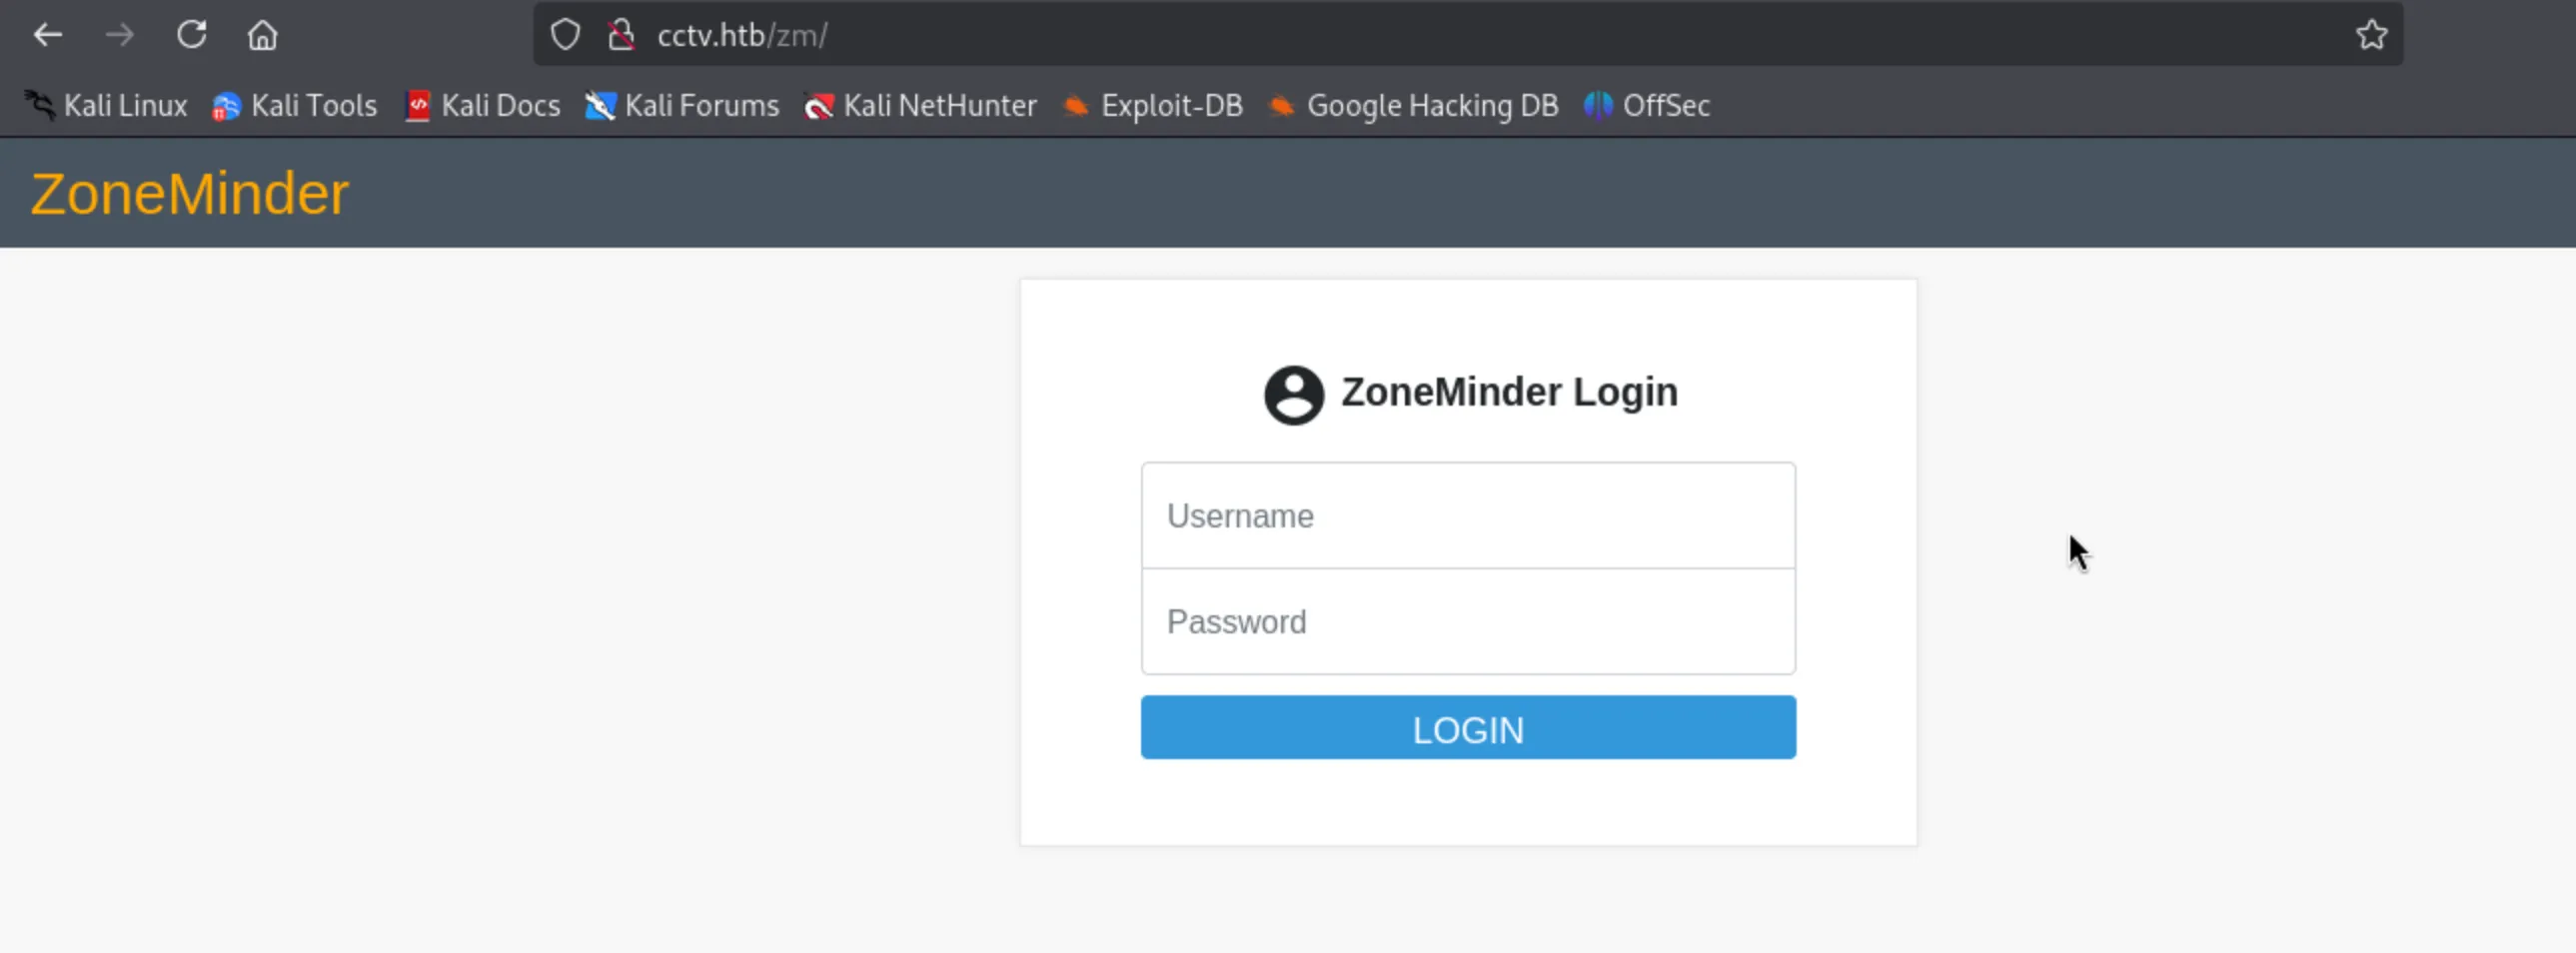Open the Google Hacking DB bookmark
The width and height of the screenshot is (2576, 953).
1414,106
